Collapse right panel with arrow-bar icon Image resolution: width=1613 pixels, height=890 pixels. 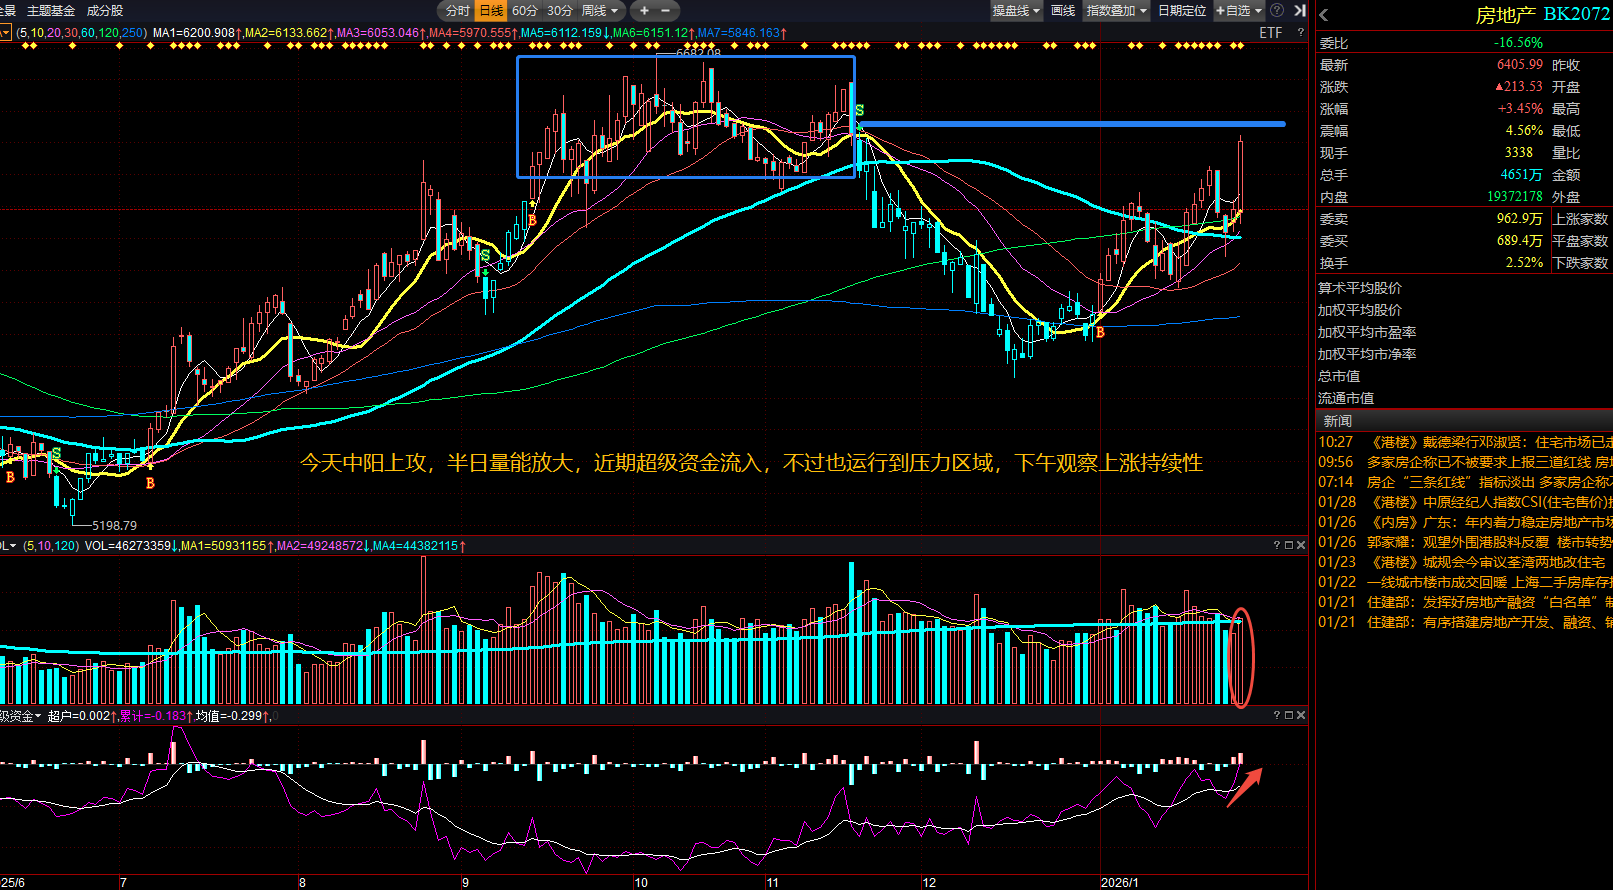1299,11
